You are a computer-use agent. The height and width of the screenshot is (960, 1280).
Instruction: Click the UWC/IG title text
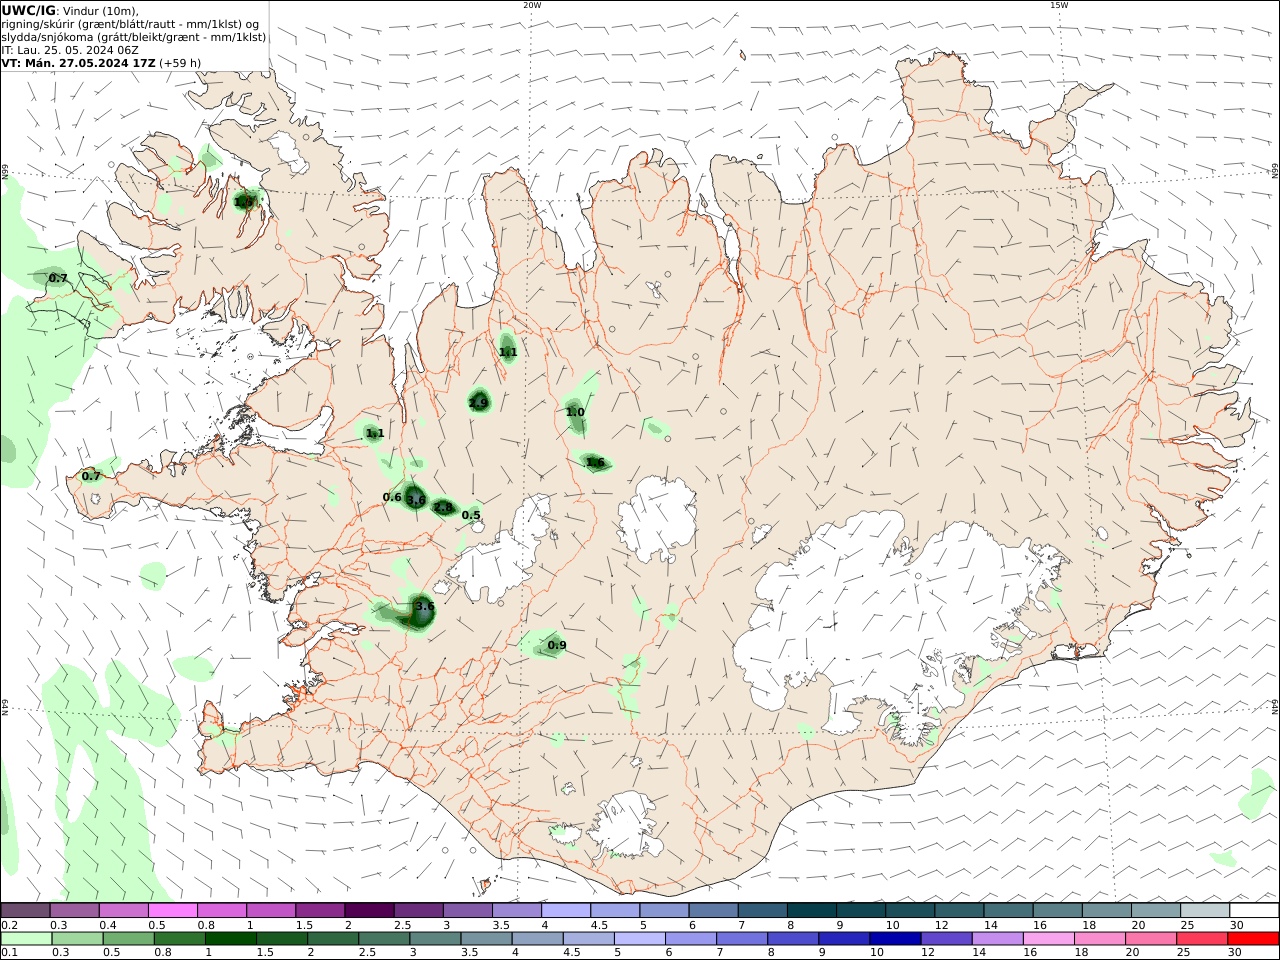pos(28,10)
